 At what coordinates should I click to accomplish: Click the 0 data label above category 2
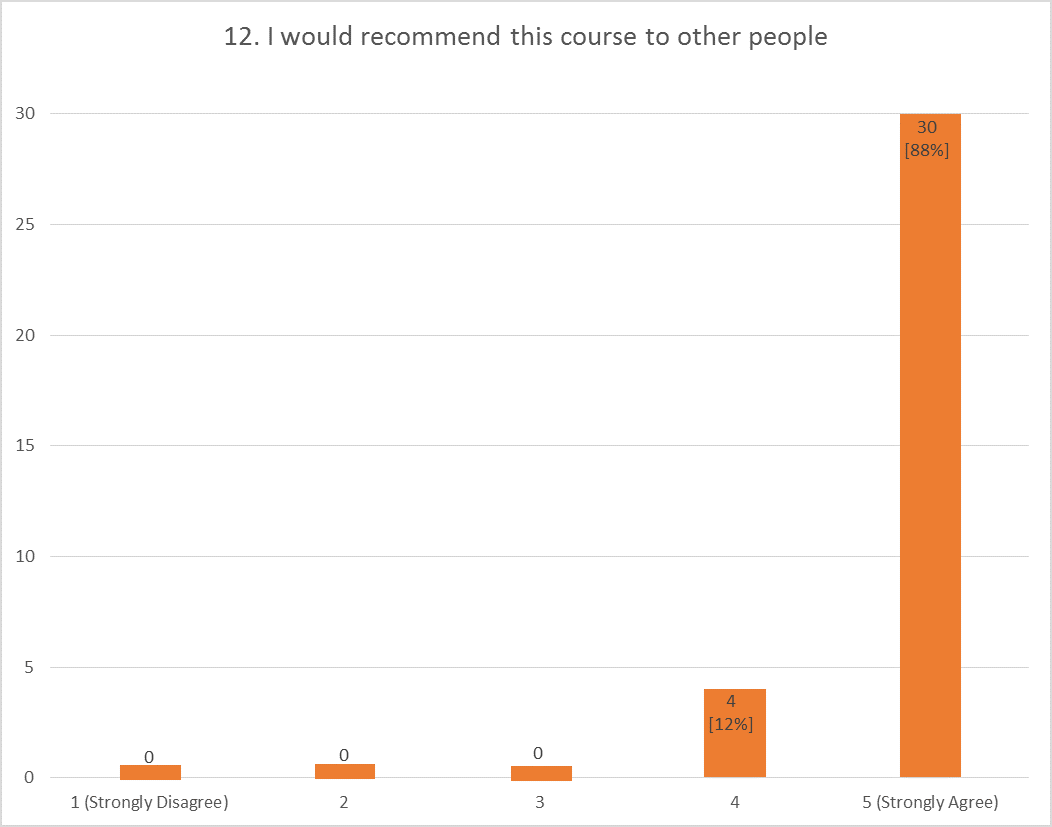click(x=344, y=755)
